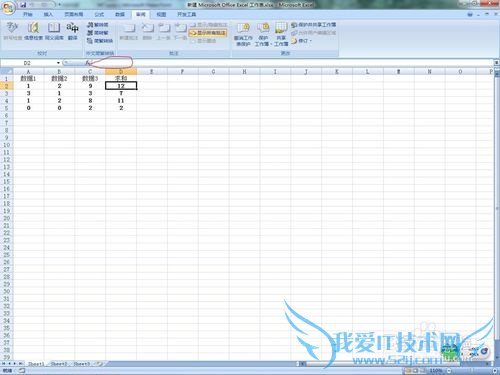500x375 pixels.
Task: Open the Developer (开发工具) ribbon tab
Action: tap(187, 14)
